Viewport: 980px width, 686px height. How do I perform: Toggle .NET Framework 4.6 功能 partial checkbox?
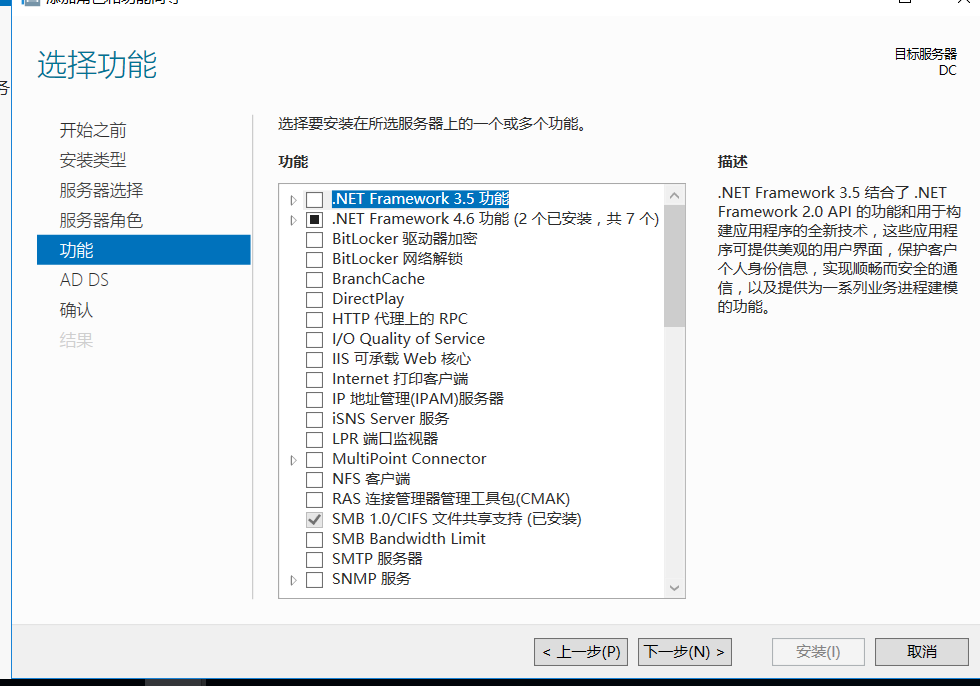[314, 219]
